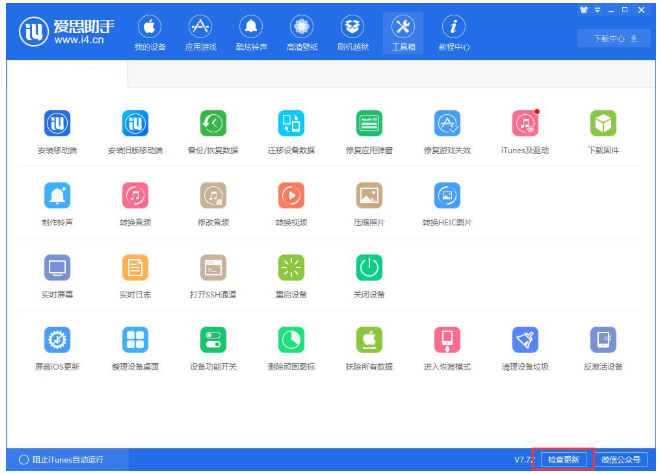
Task: Open the 反激活设备 deactivate tool
Action: click(603, 348)
